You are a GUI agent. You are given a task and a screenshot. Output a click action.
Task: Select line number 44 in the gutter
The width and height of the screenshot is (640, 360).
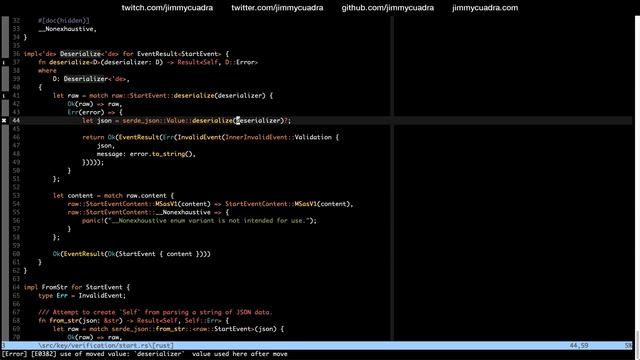pyautogui.click(x=16, y=120)
